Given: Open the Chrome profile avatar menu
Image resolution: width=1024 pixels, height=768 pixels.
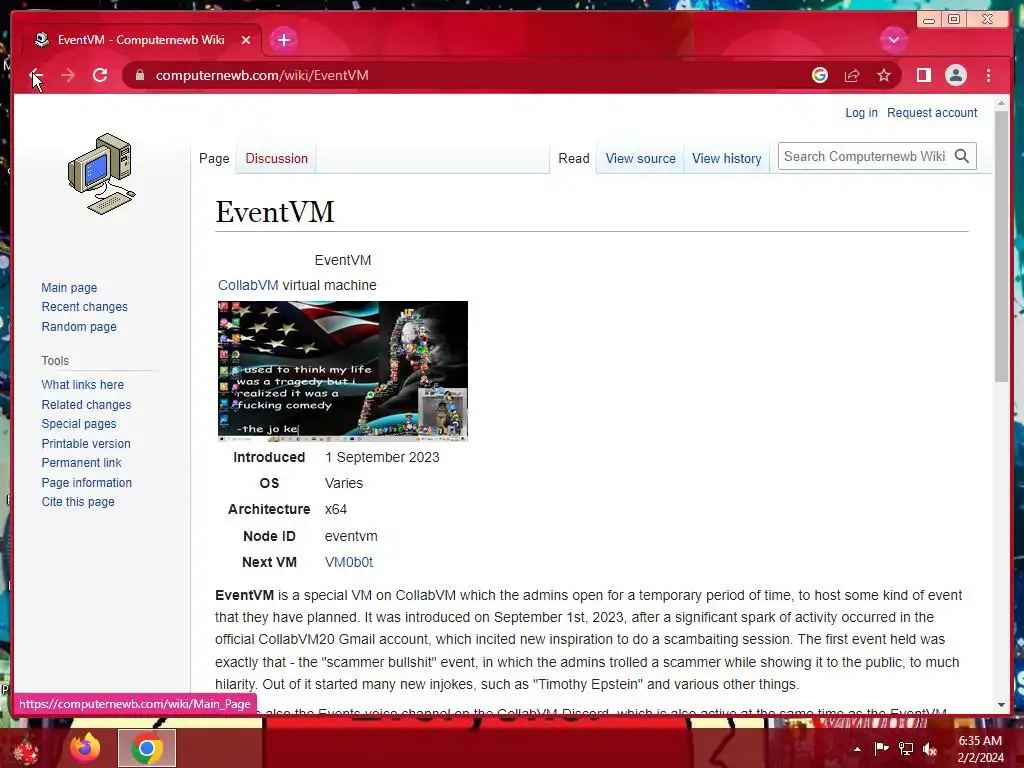Looking at the screenshot, I should pos(955,75).
